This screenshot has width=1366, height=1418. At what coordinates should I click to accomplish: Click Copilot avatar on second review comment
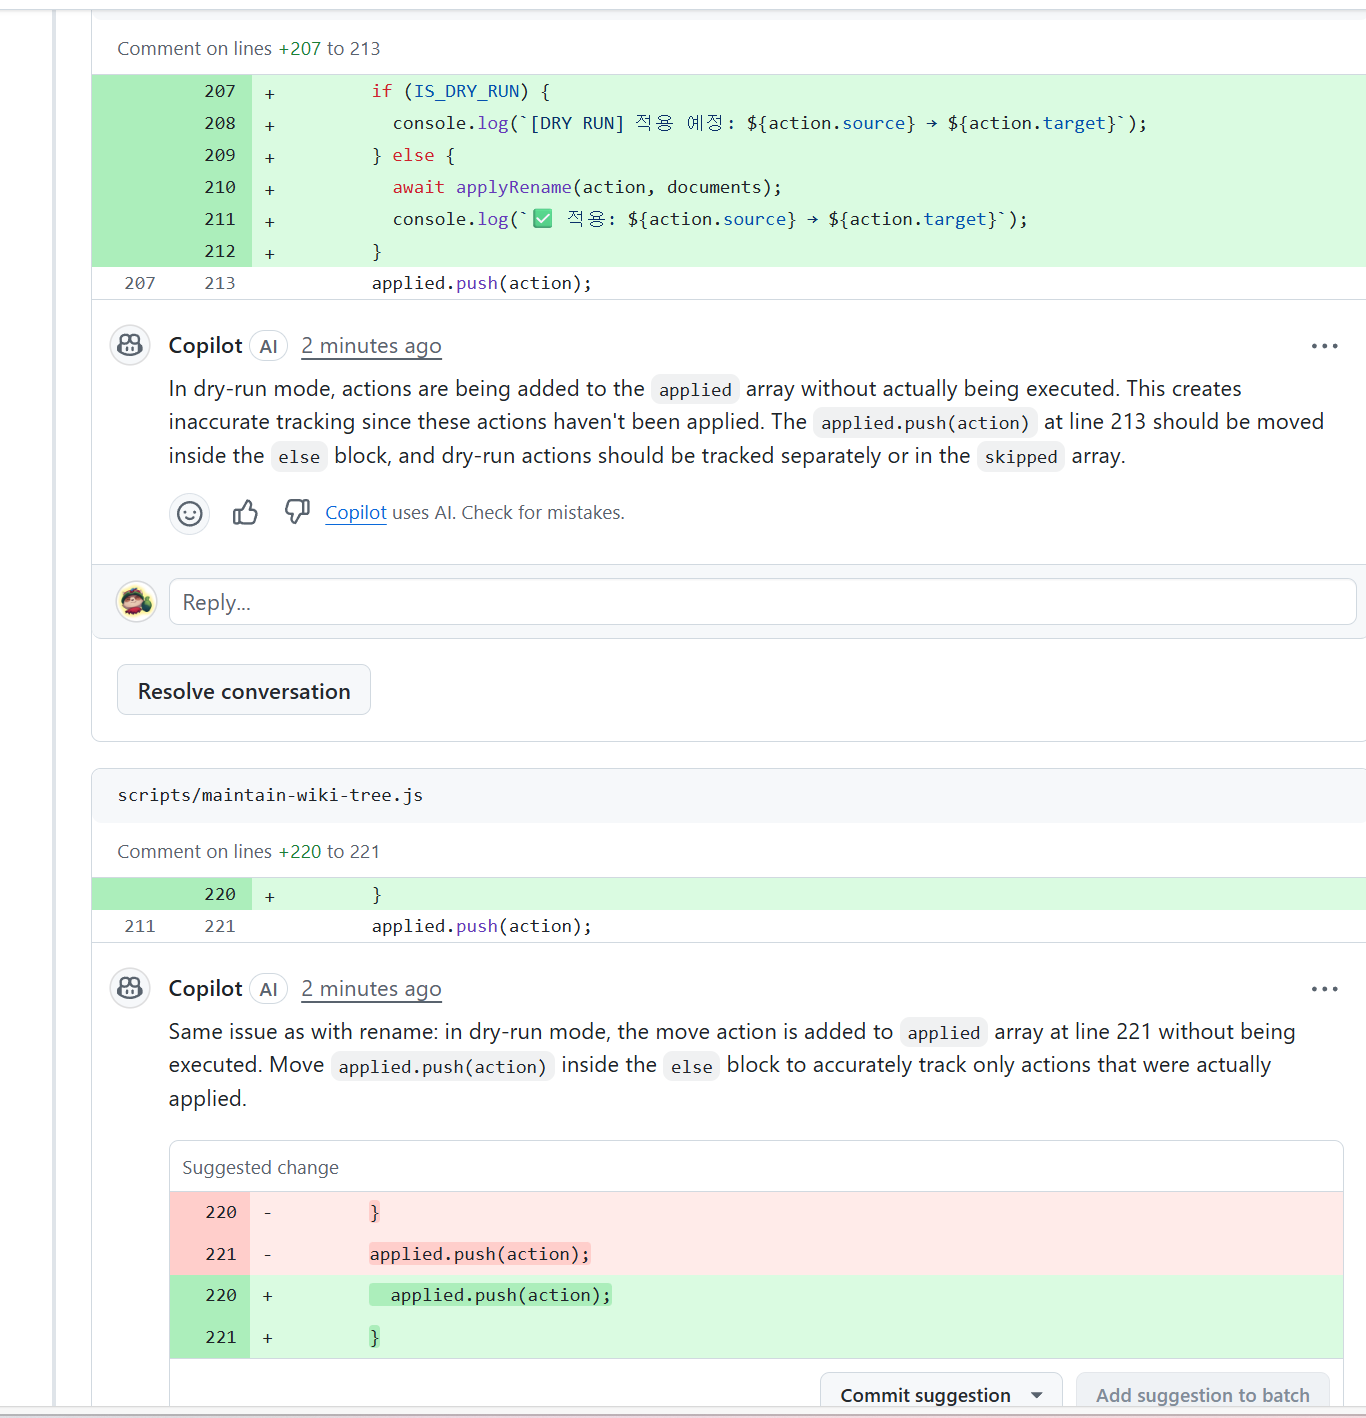click(x=130, y=988)
